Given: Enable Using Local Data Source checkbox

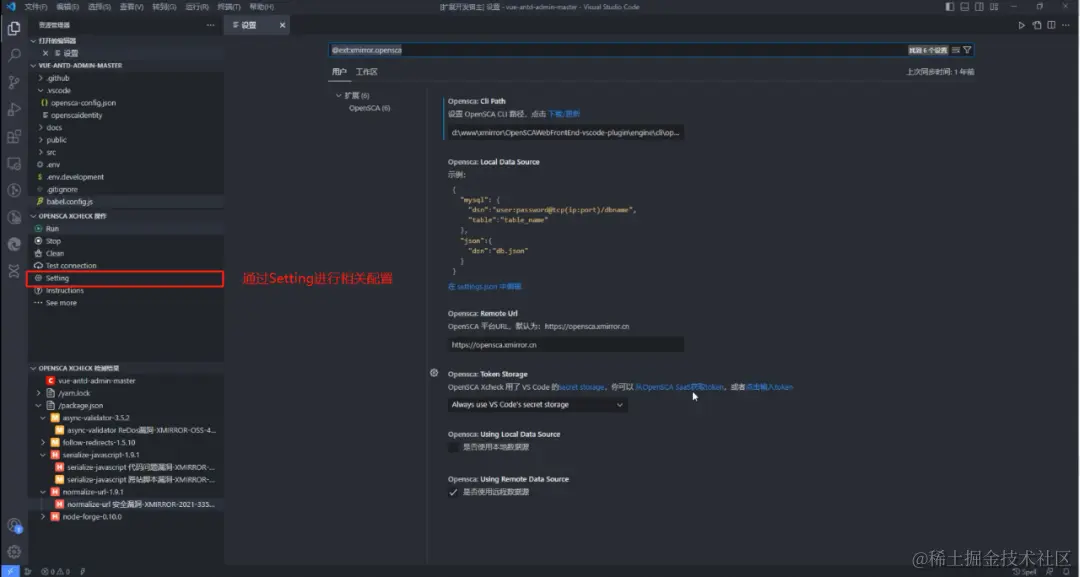Looking at the screenshot, I should 453,448.
